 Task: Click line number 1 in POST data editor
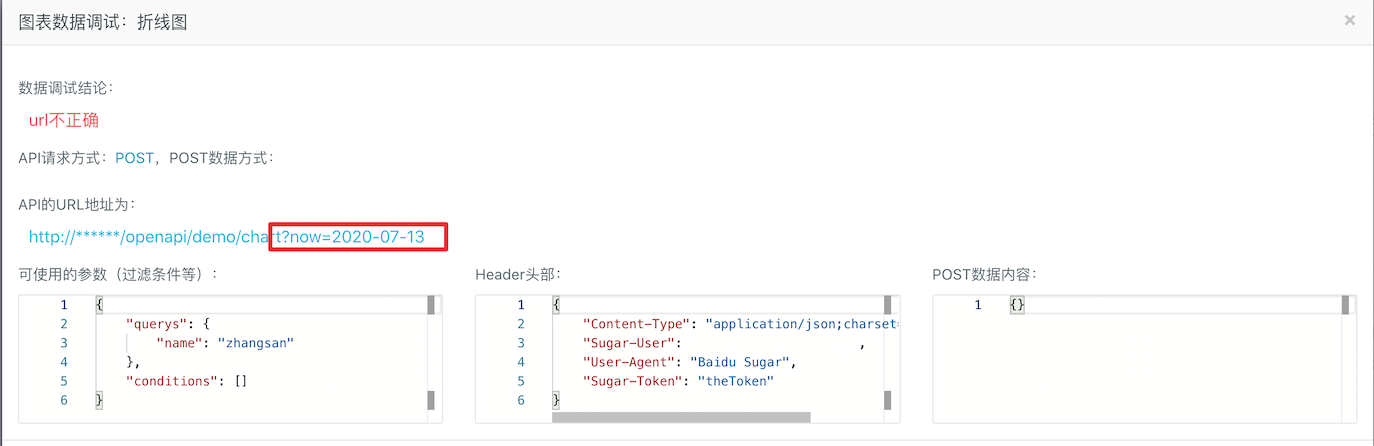pos(977,305)
